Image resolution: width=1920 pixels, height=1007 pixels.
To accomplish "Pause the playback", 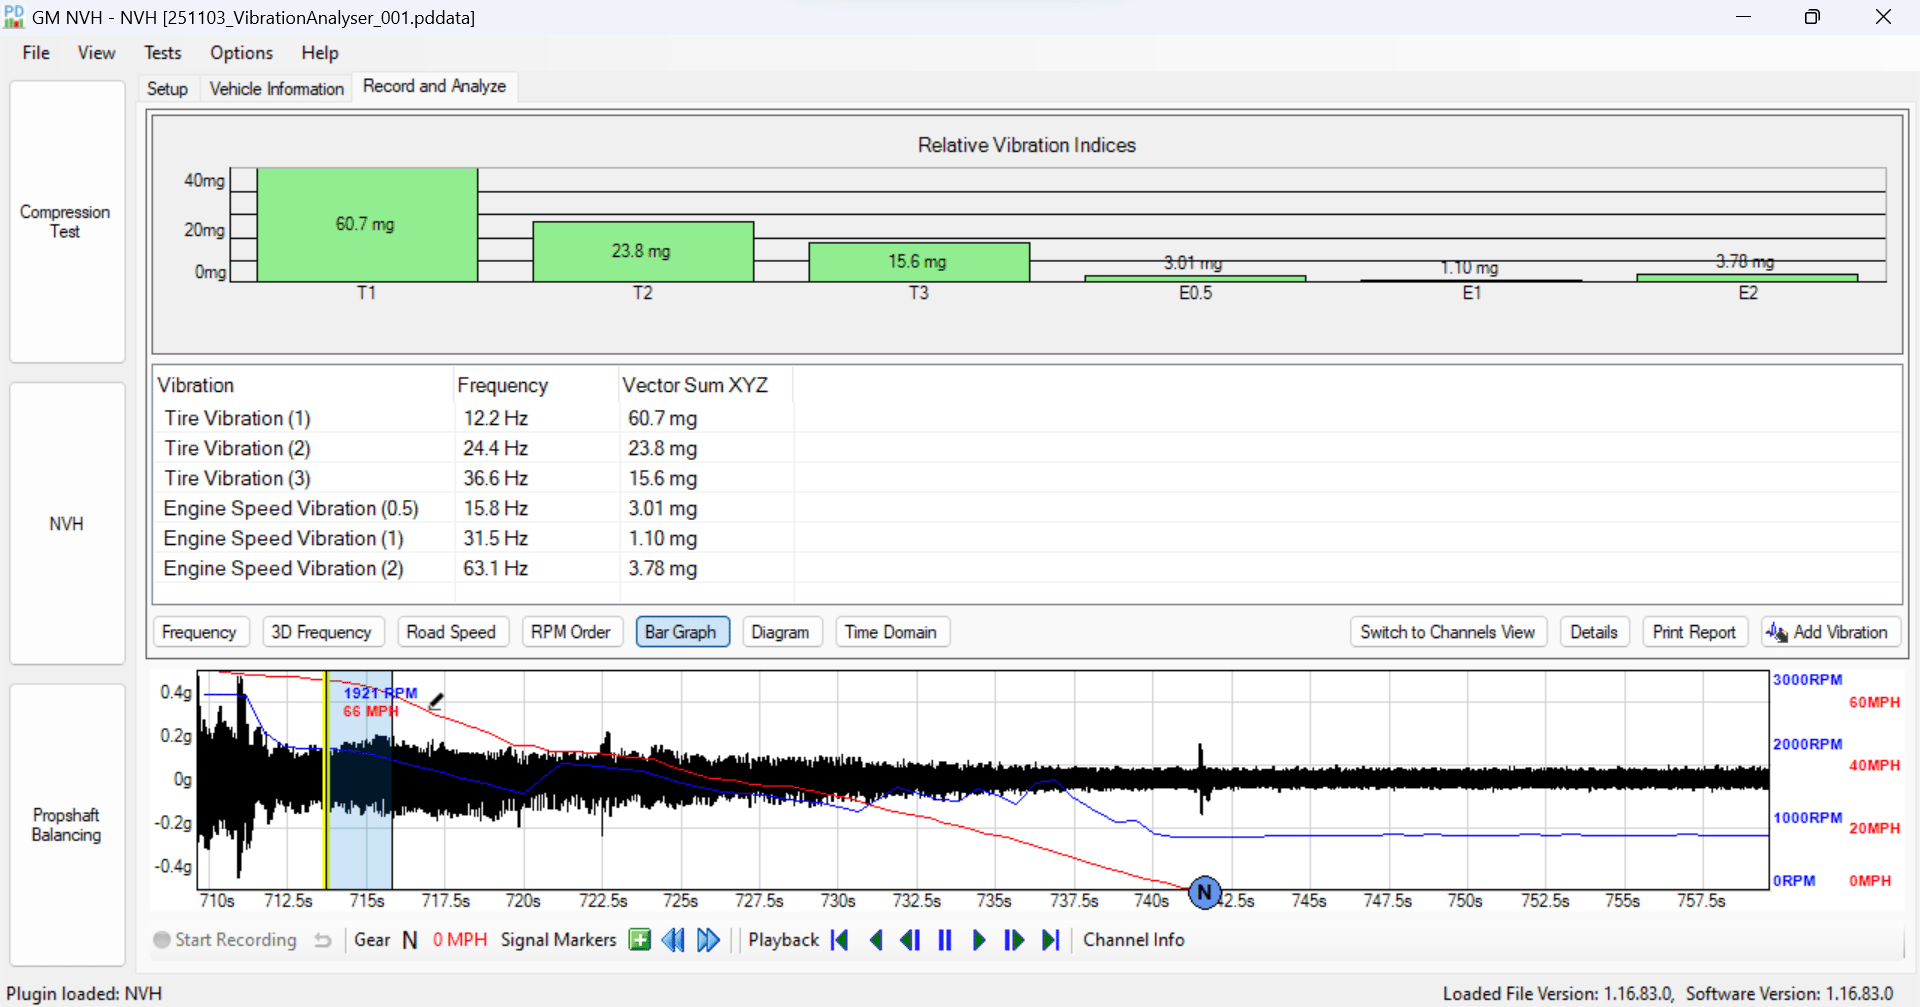I will point(945,940).
